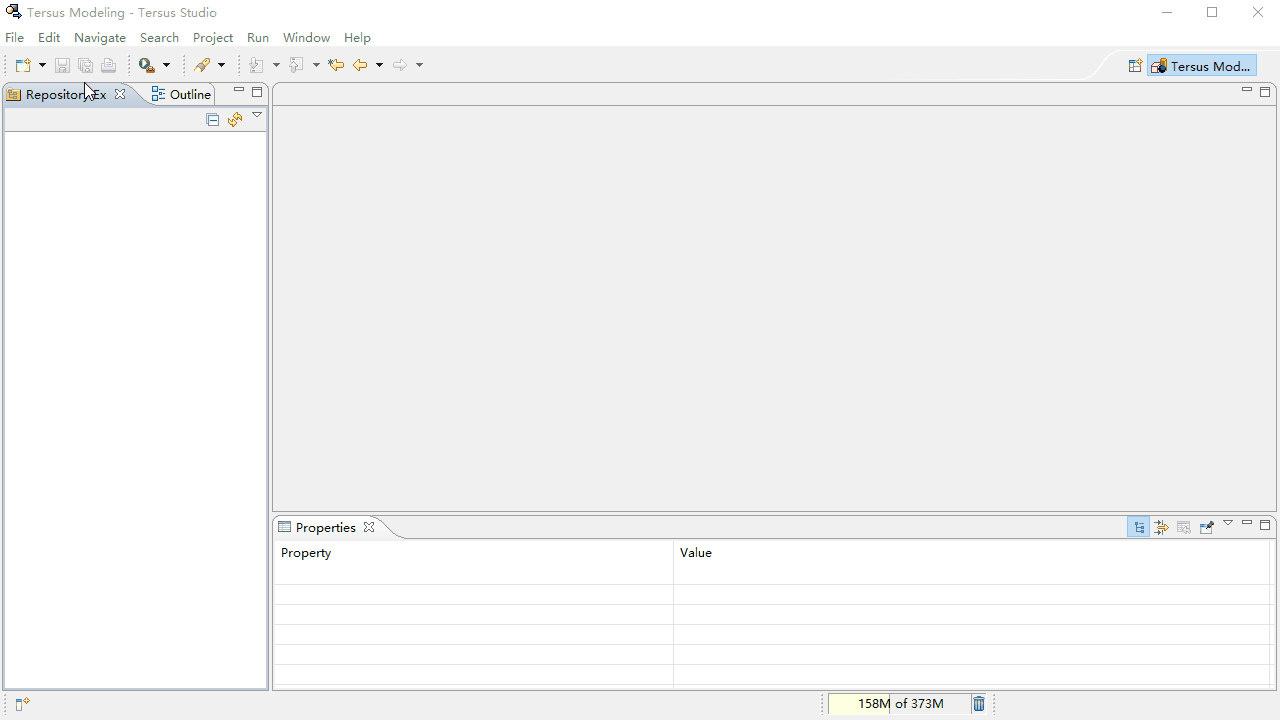Click the Run external tools icon
The image size is (1280, 720).
[147, 66]
